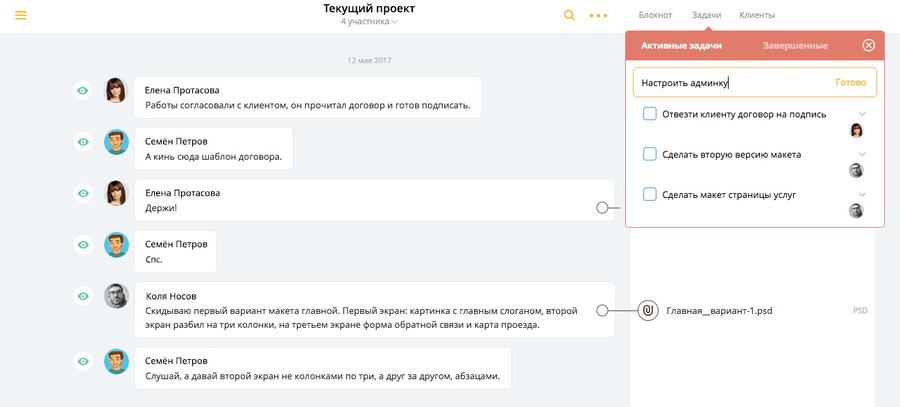
Task: Click the Готово button
Action: [x=850, y=82]
